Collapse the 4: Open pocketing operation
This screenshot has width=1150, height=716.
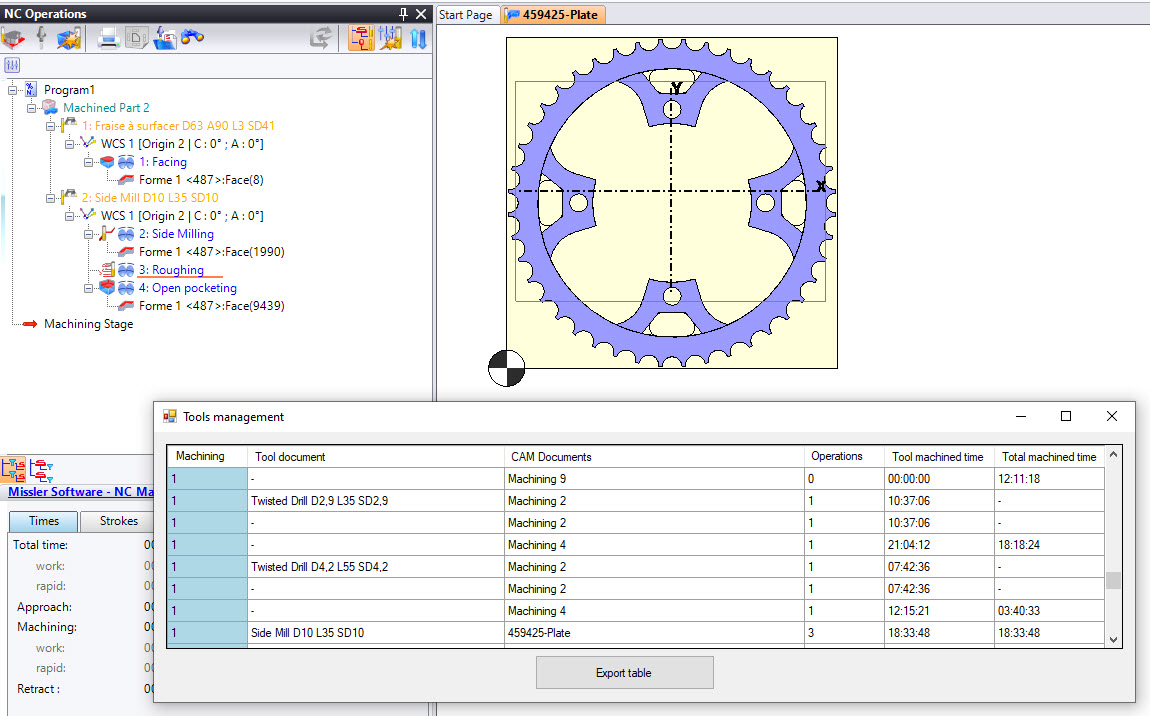pos(90,288)
